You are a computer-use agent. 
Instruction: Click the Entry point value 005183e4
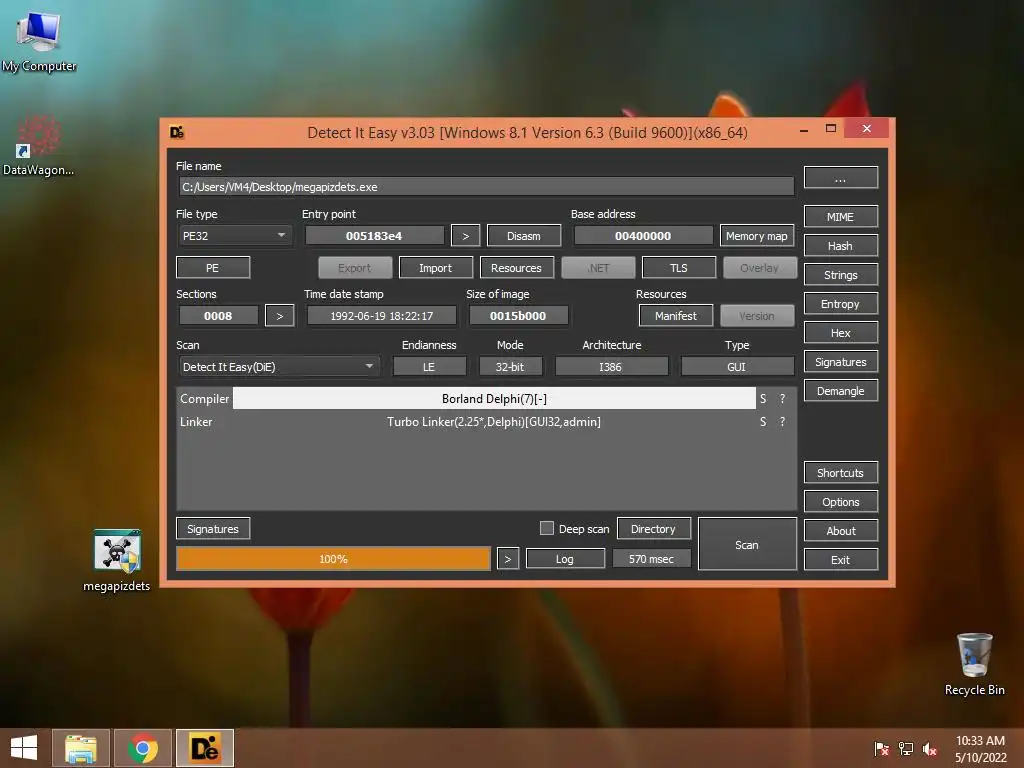click(x=374, y=236)
